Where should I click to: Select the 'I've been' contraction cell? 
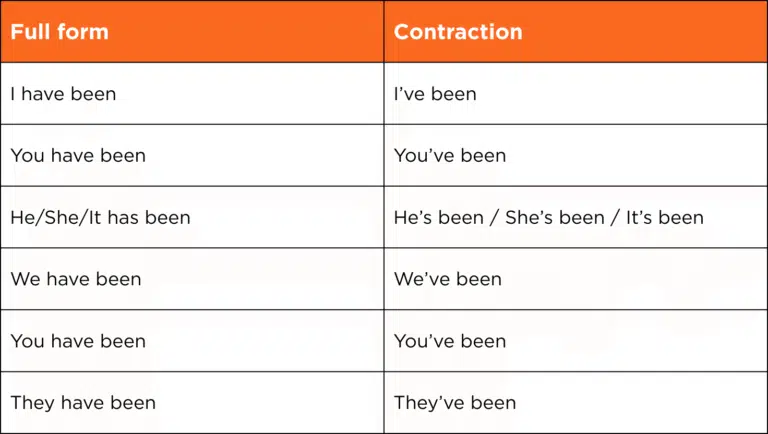click(x=435, y=94)
